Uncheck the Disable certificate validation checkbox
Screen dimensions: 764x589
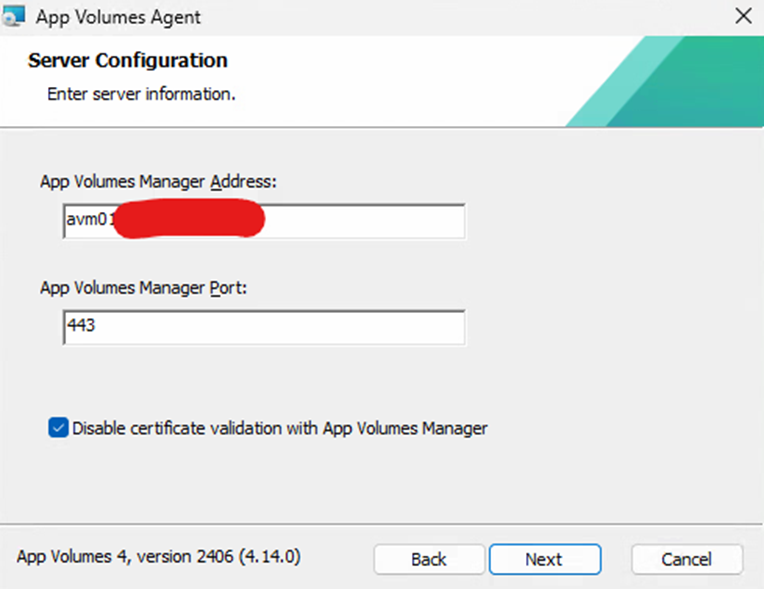58,428
